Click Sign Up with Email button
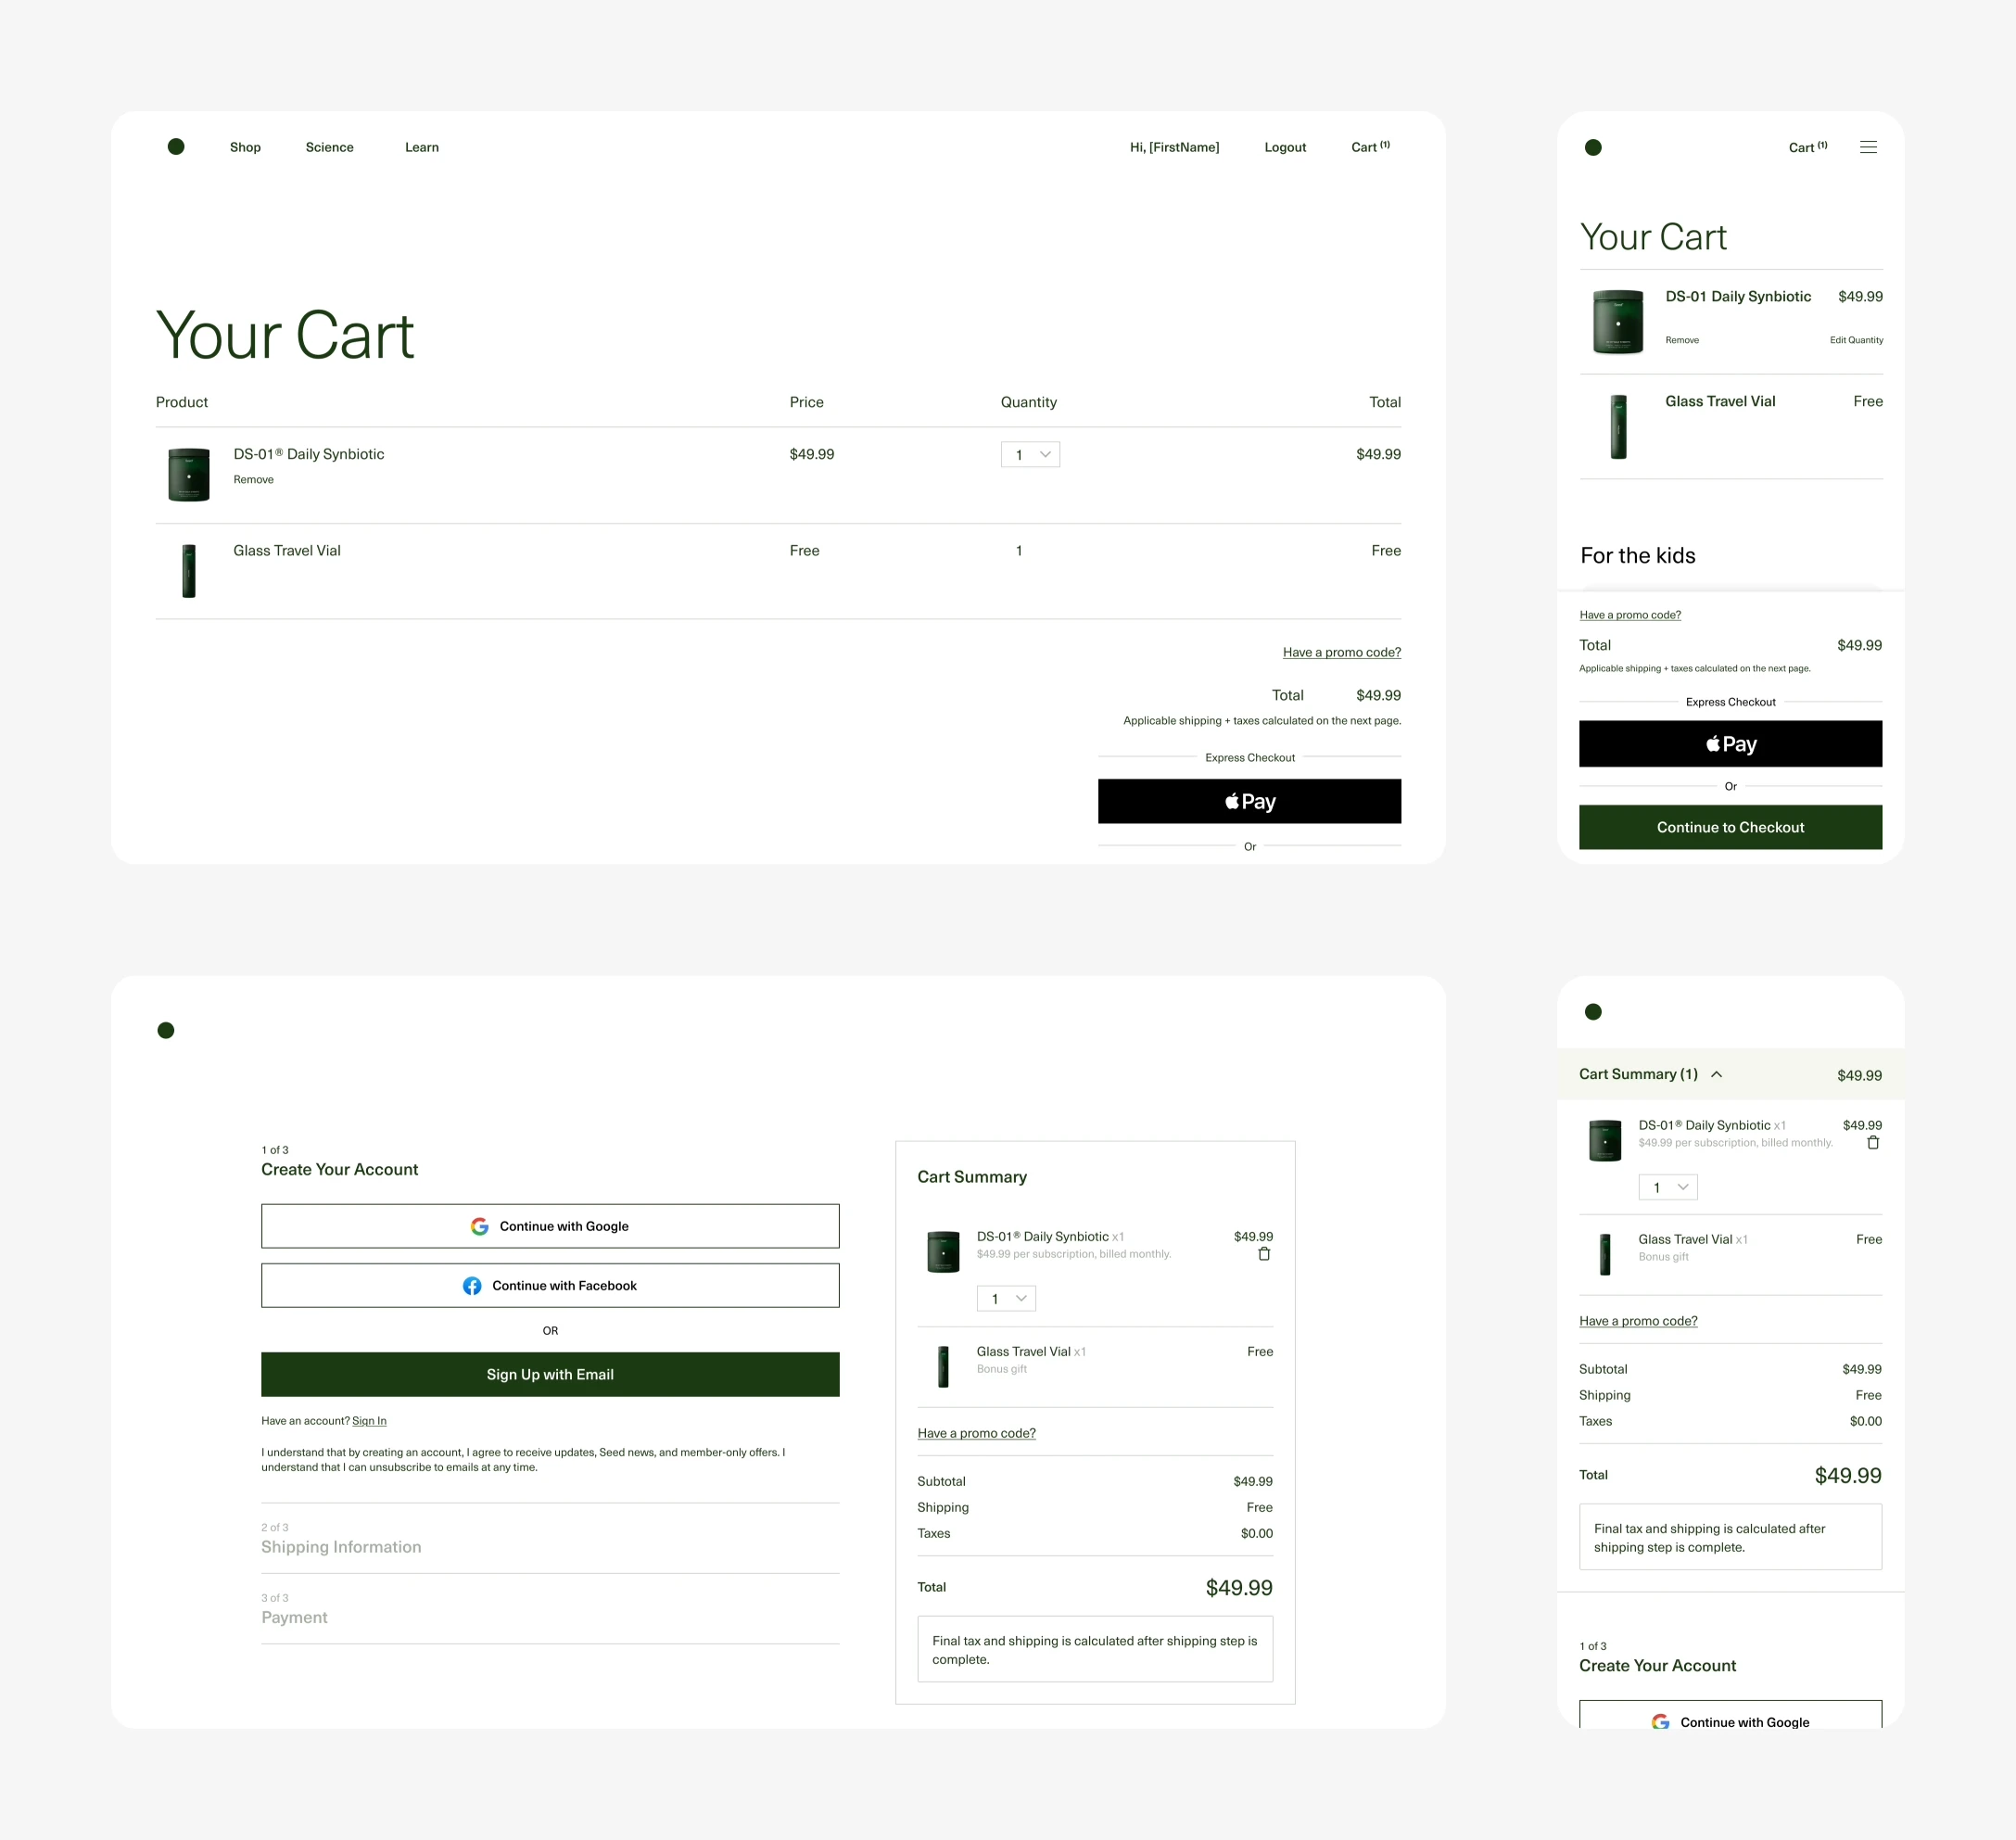The width and height of the screenshot is (2016, 1840). 550,1374
